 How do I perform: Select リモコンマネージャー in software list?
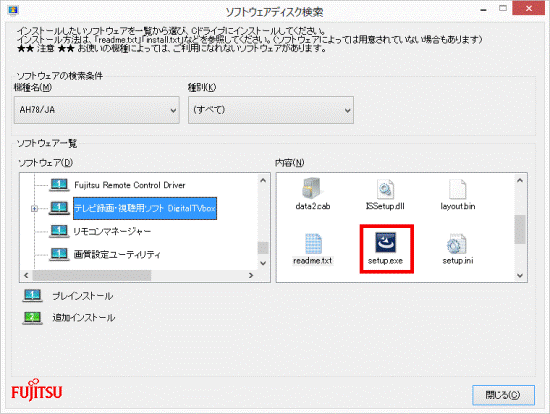click(112, 232)
